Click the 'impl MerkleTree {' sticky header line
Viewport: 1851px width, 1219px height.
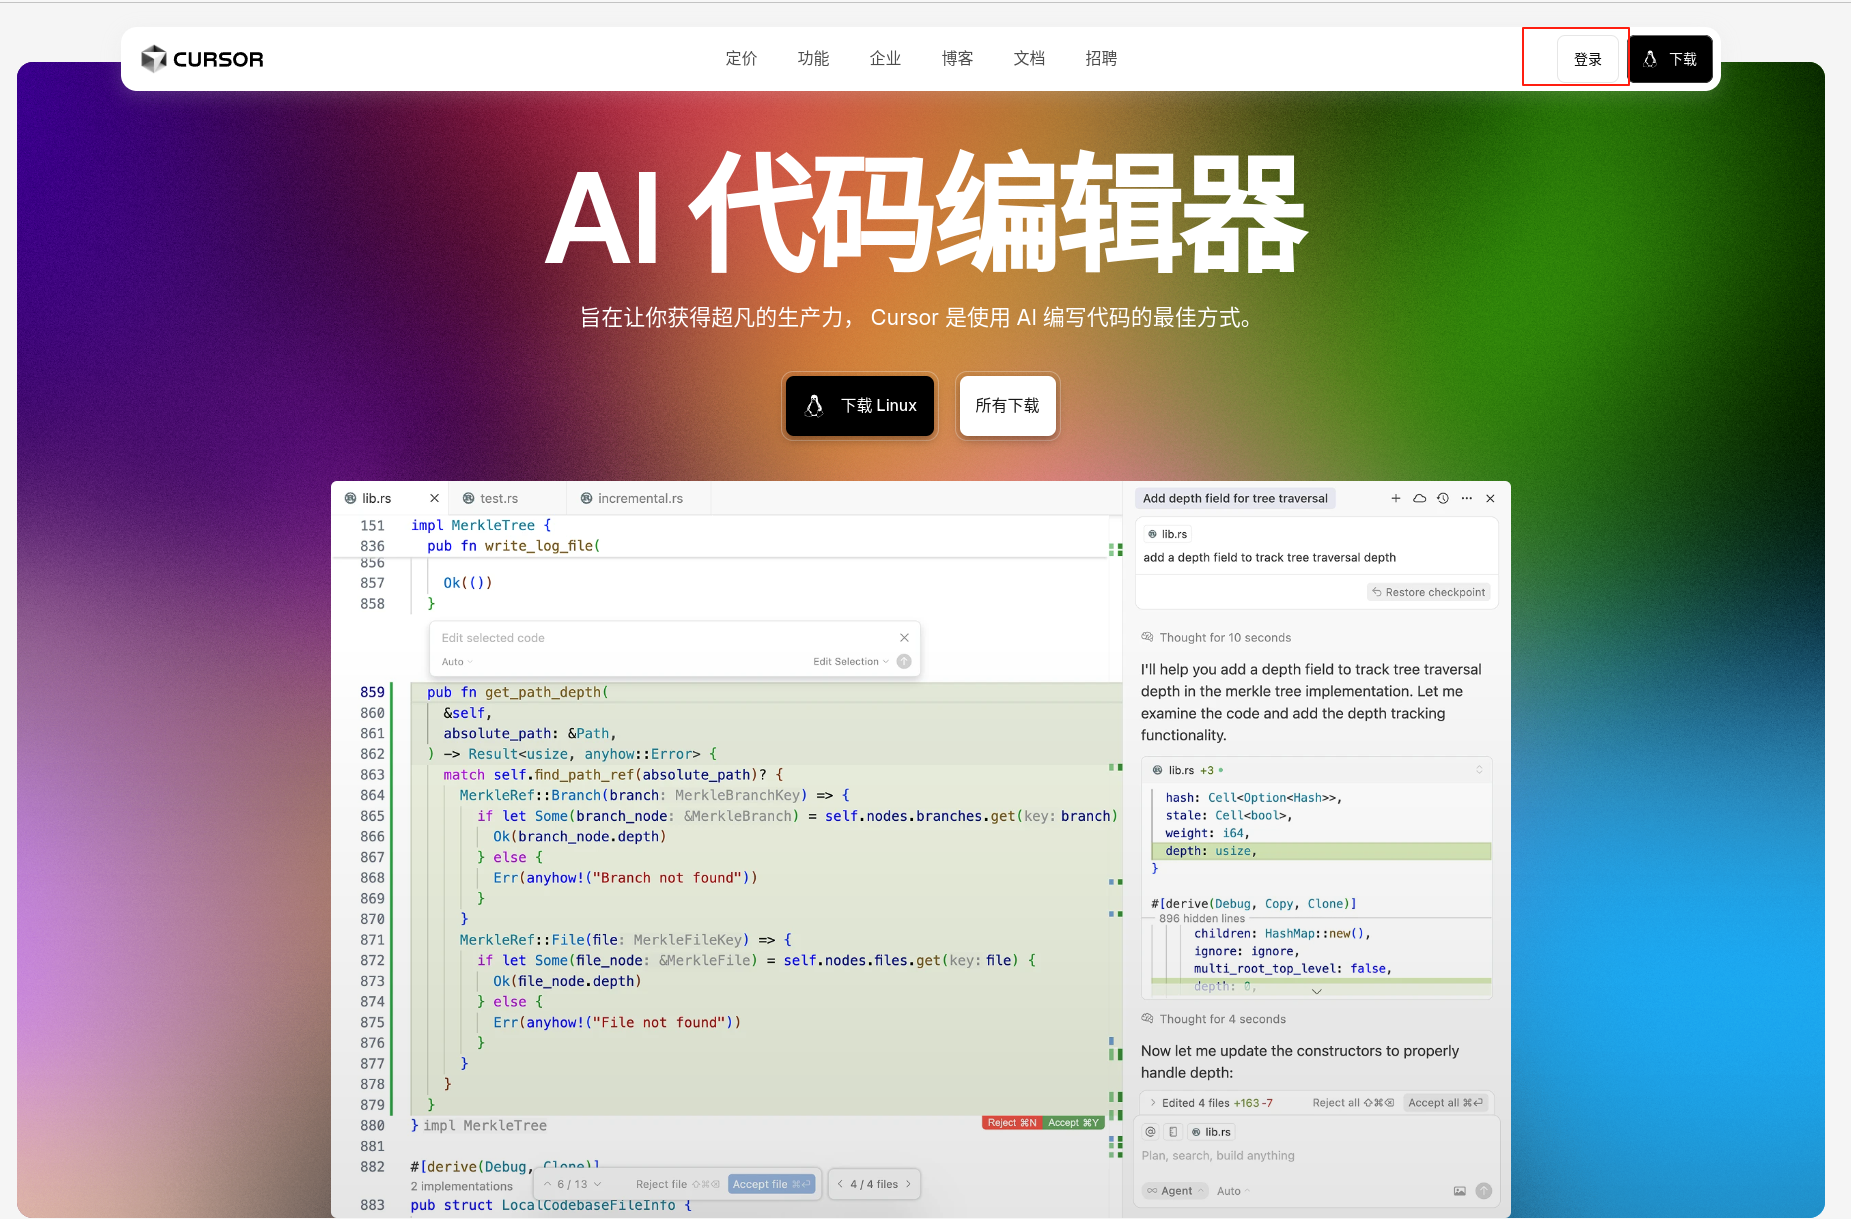481,525
